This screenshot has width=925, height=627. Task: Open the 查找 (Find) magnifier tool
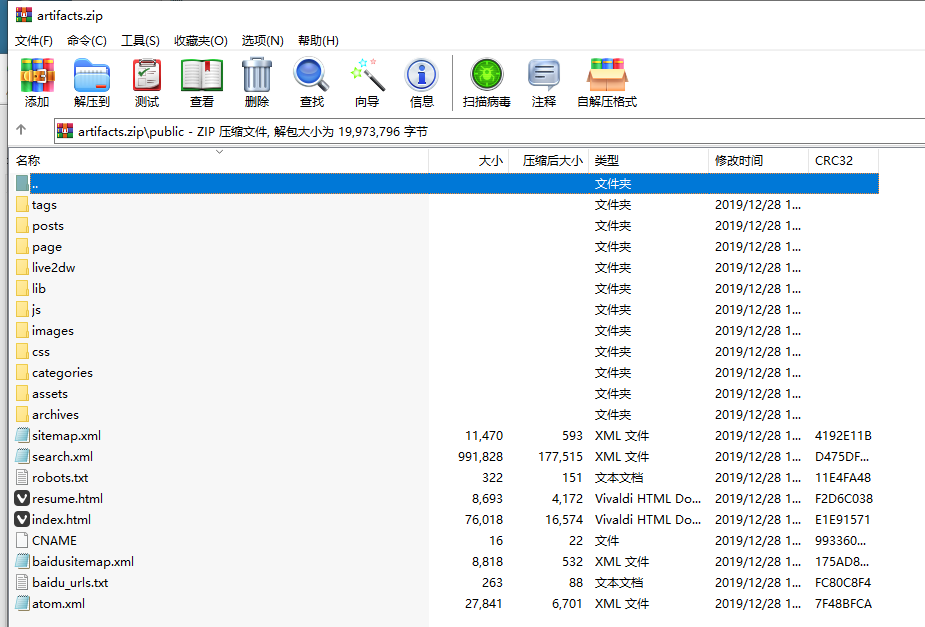[x=312, y=82]
